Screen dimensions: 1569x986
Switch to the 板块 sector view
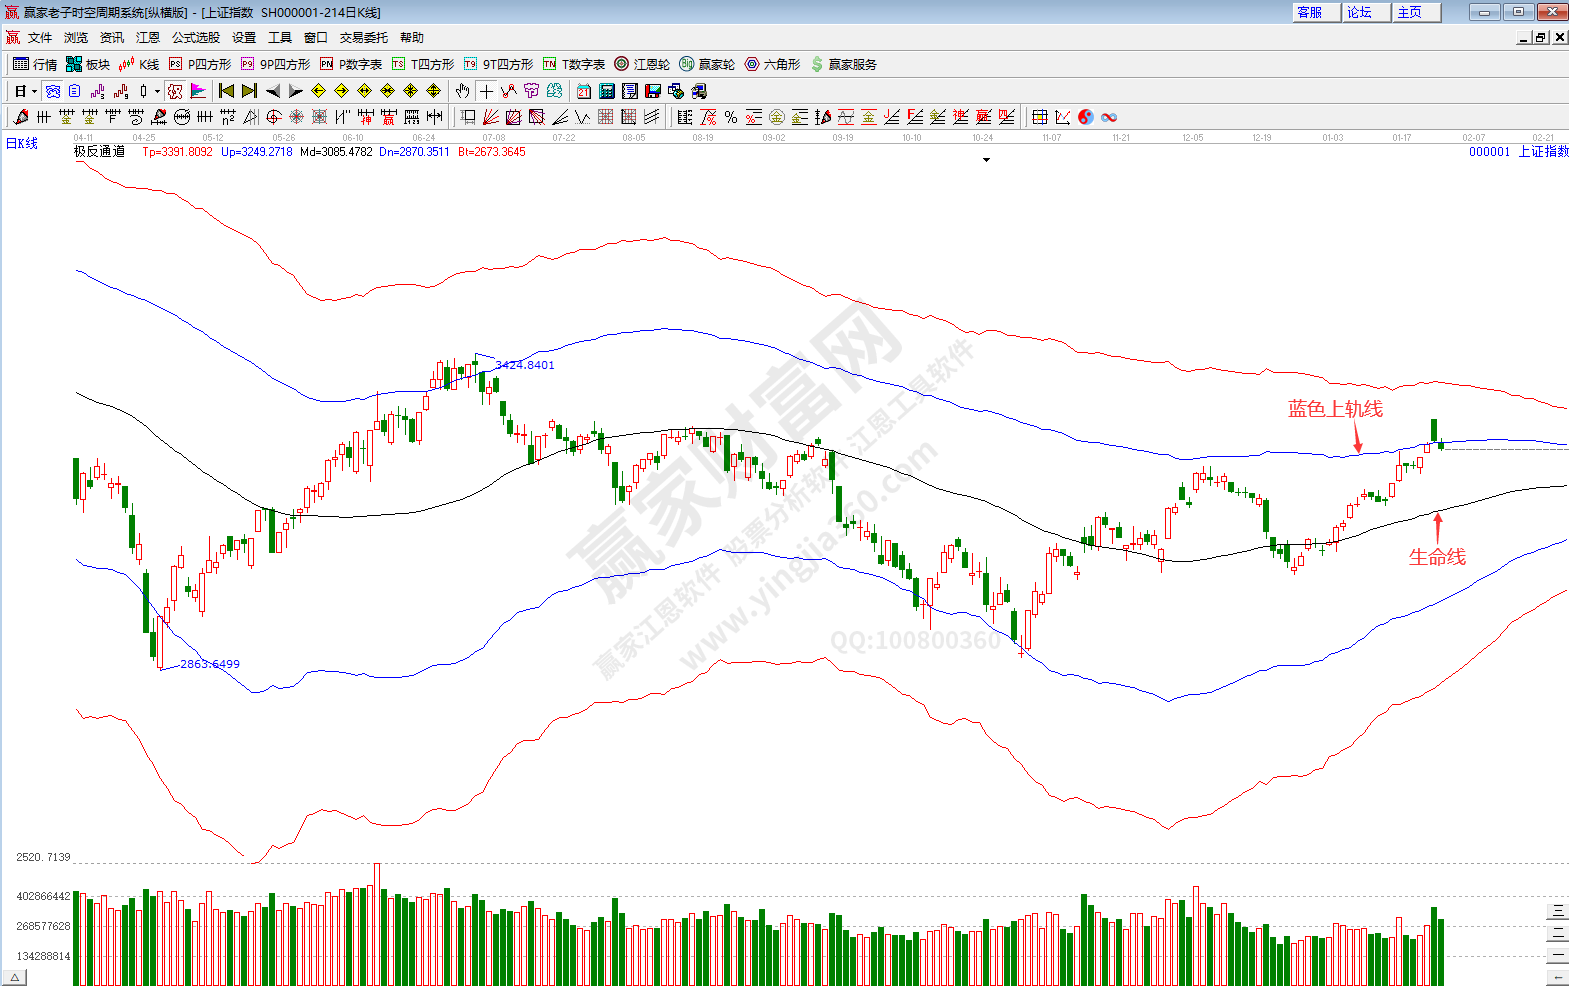pos(88,64)
